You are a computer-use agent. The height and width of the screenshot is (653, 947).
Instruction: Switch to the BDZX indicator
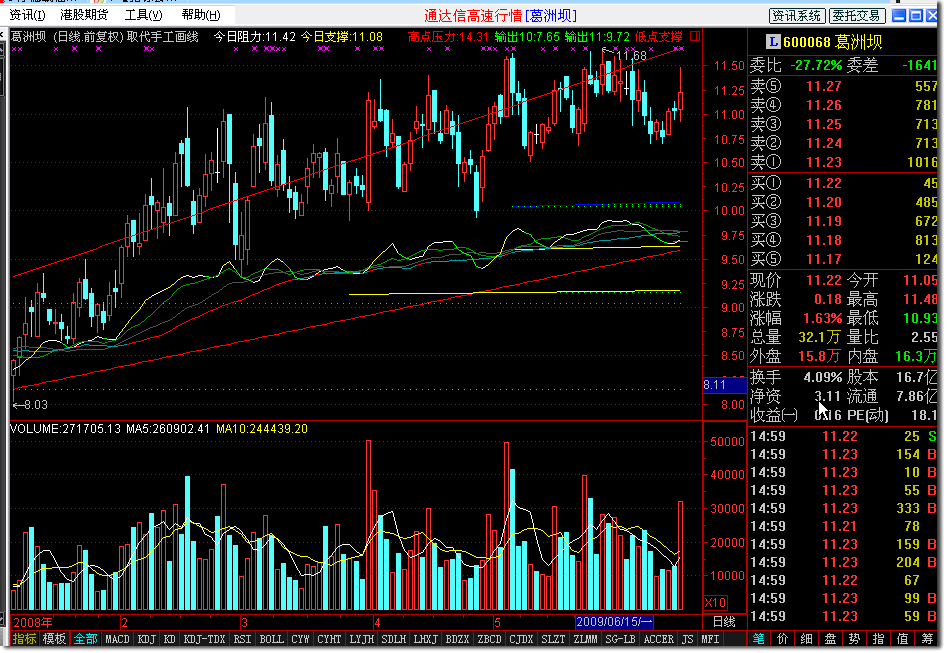(x=457, y=639)
